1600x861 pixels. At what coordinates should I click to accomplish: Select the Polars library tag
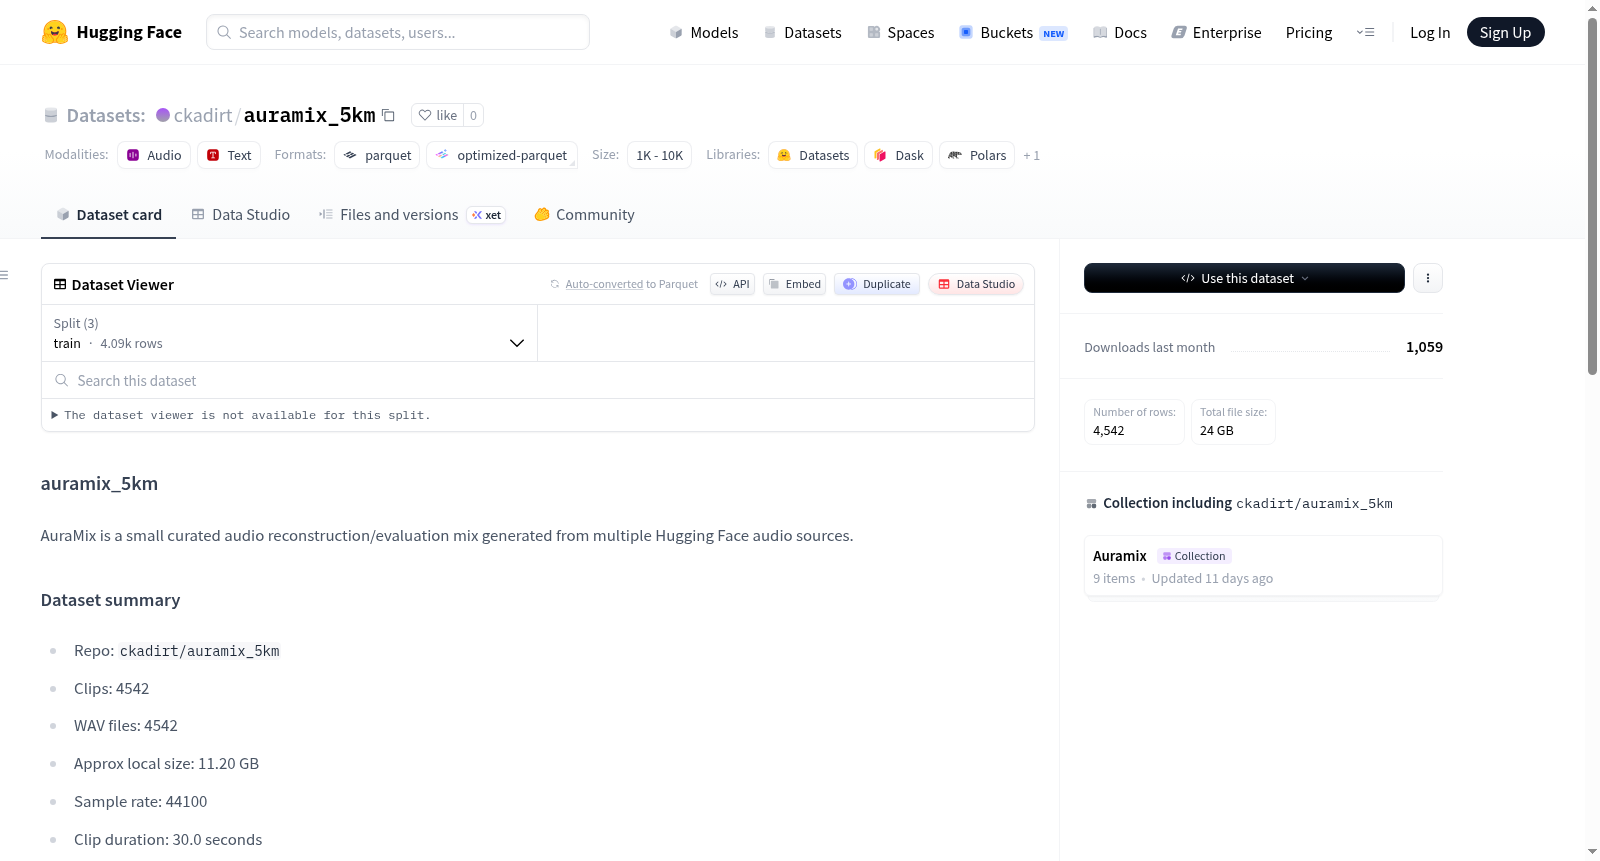[x=977, y=155]
